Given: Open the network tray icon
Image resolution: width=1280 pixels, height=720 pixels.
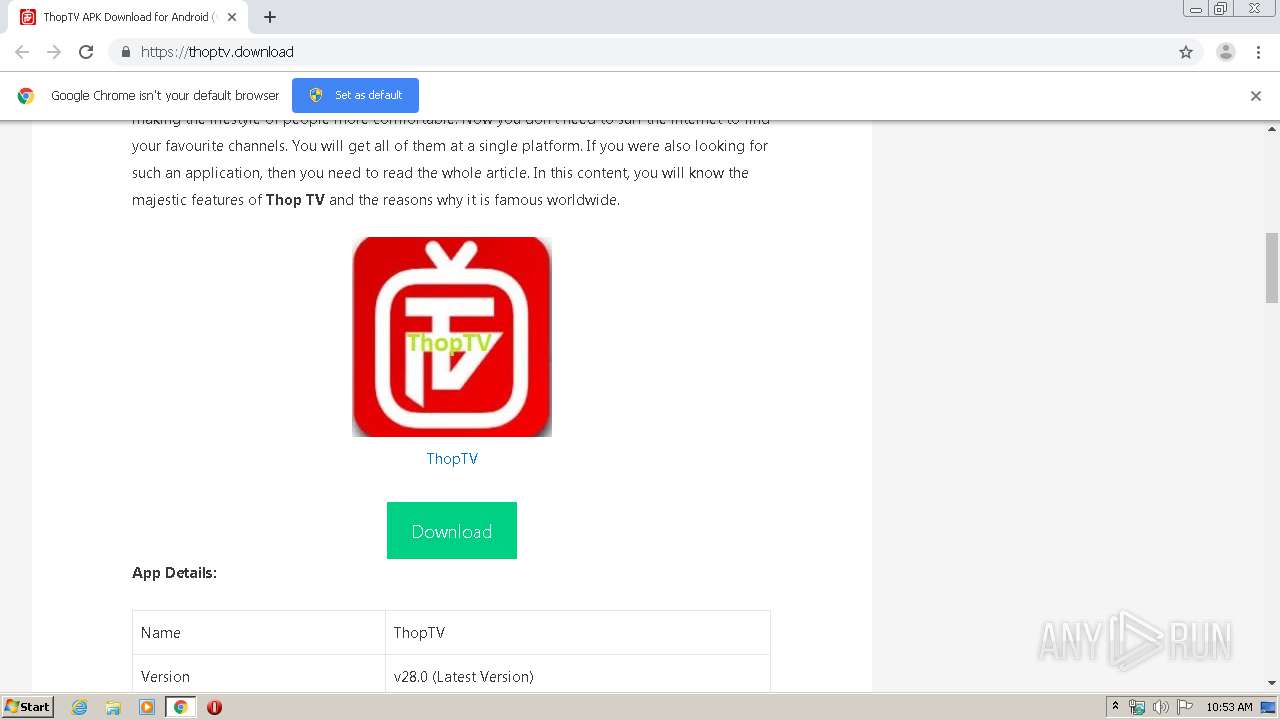Looking at the screenshot, I should (x=1137, y=707).
